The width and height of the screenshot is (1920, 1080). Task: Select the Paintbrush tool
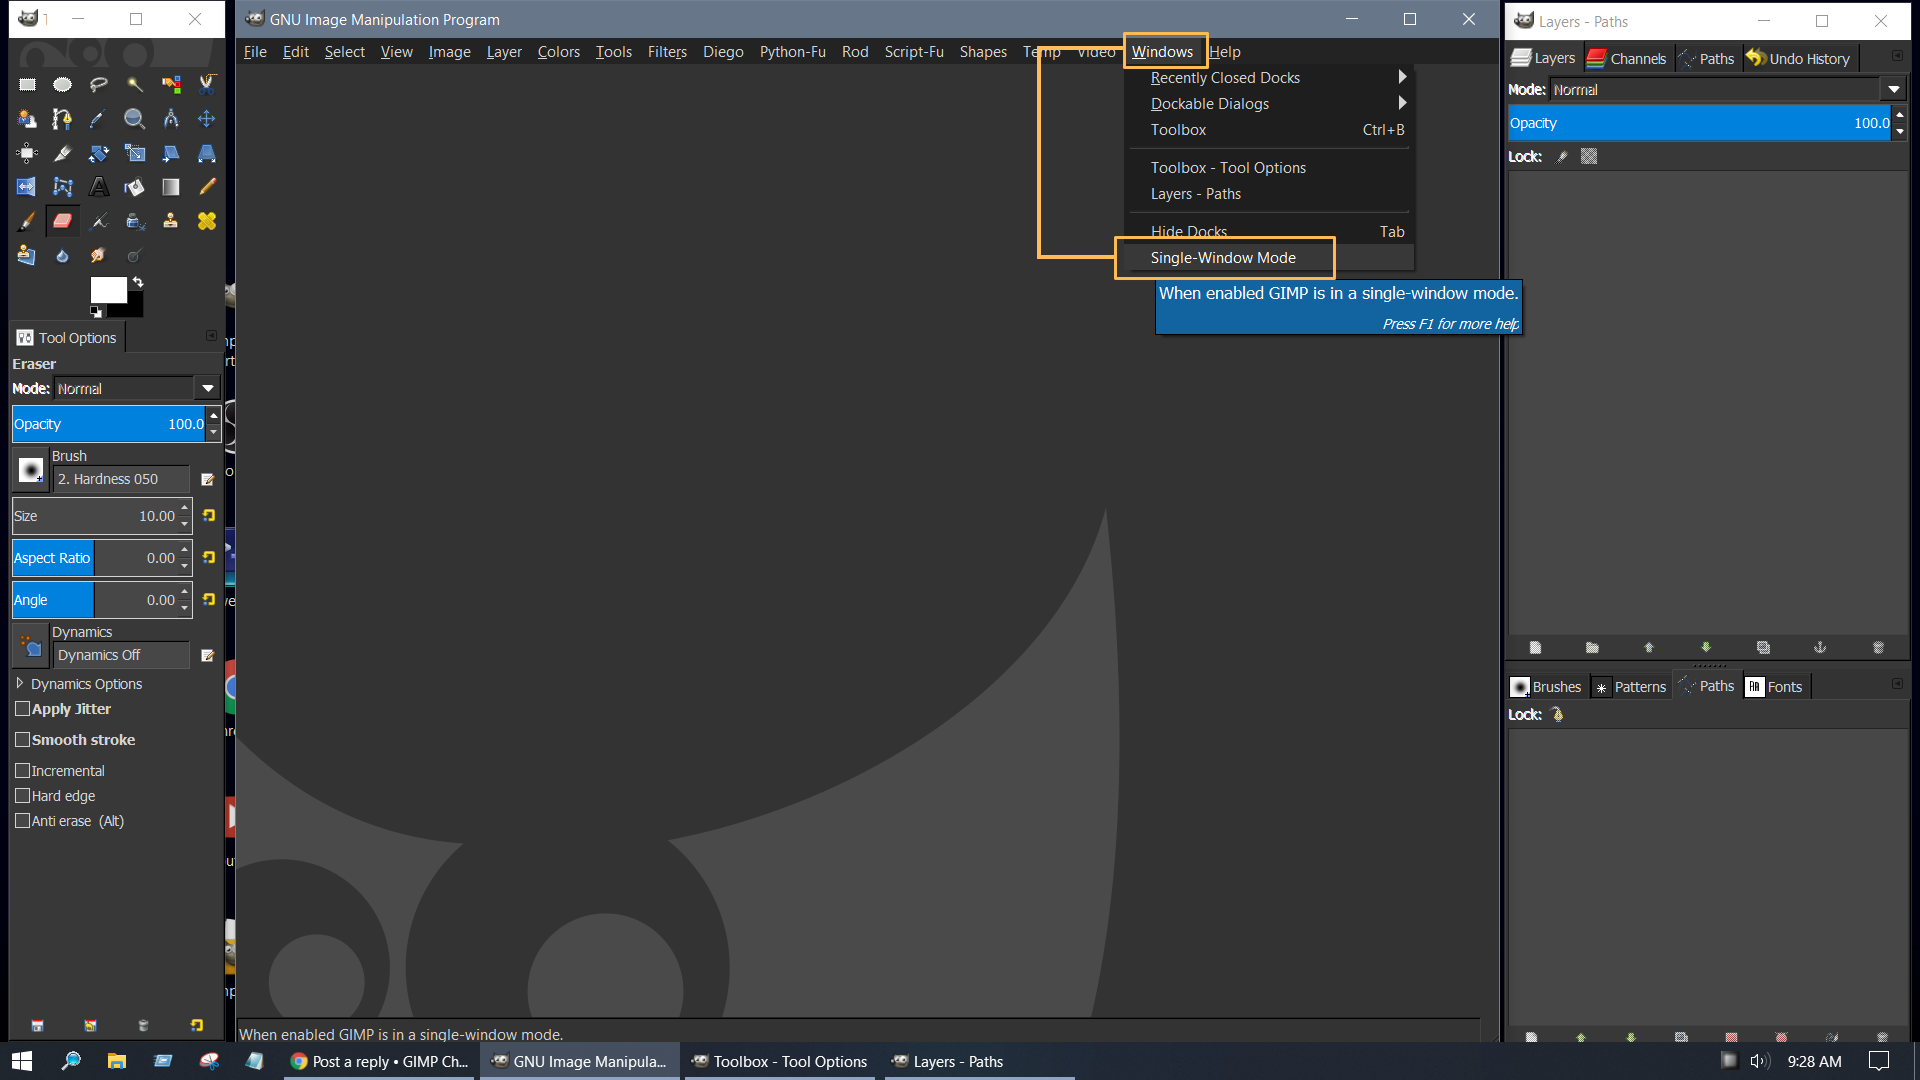(x=27, y=221)
